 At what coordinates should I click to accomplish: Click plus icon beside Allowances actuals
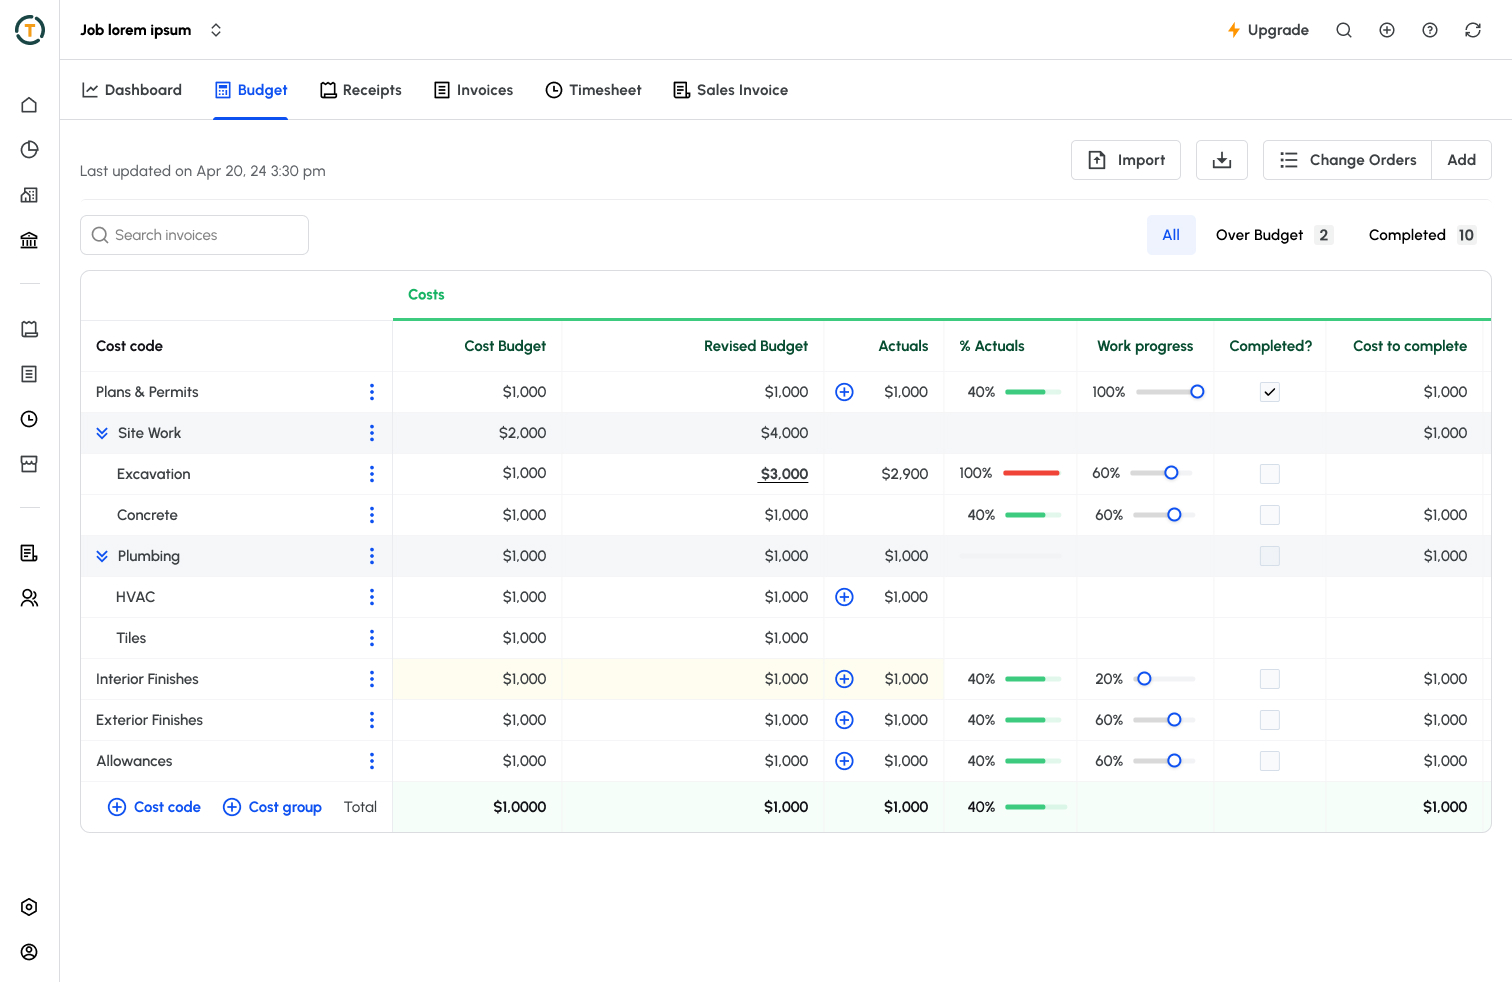(844, 761)
